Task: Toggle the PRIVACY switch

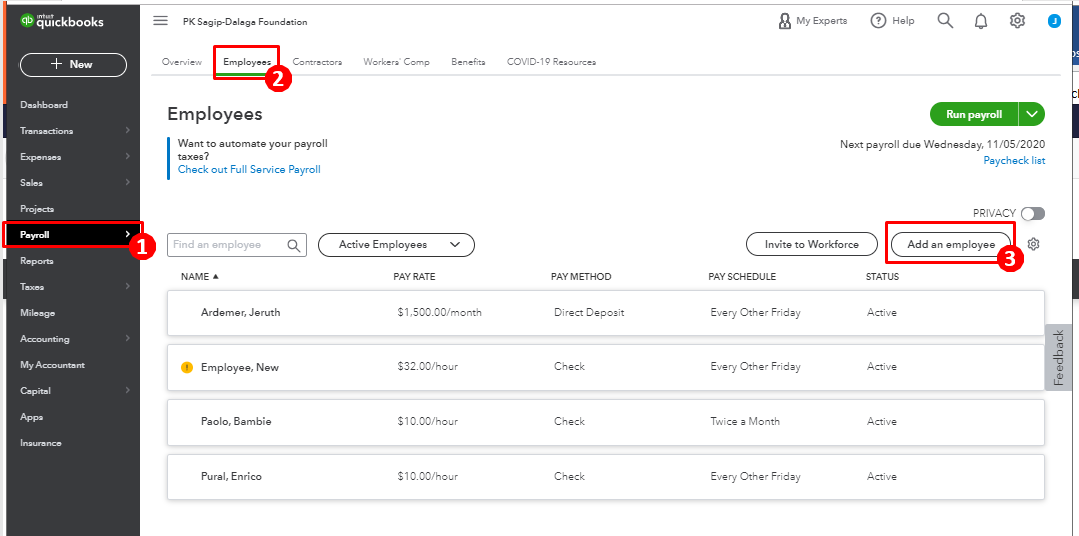Action: pyautogui.click(x=1033, y=214)
